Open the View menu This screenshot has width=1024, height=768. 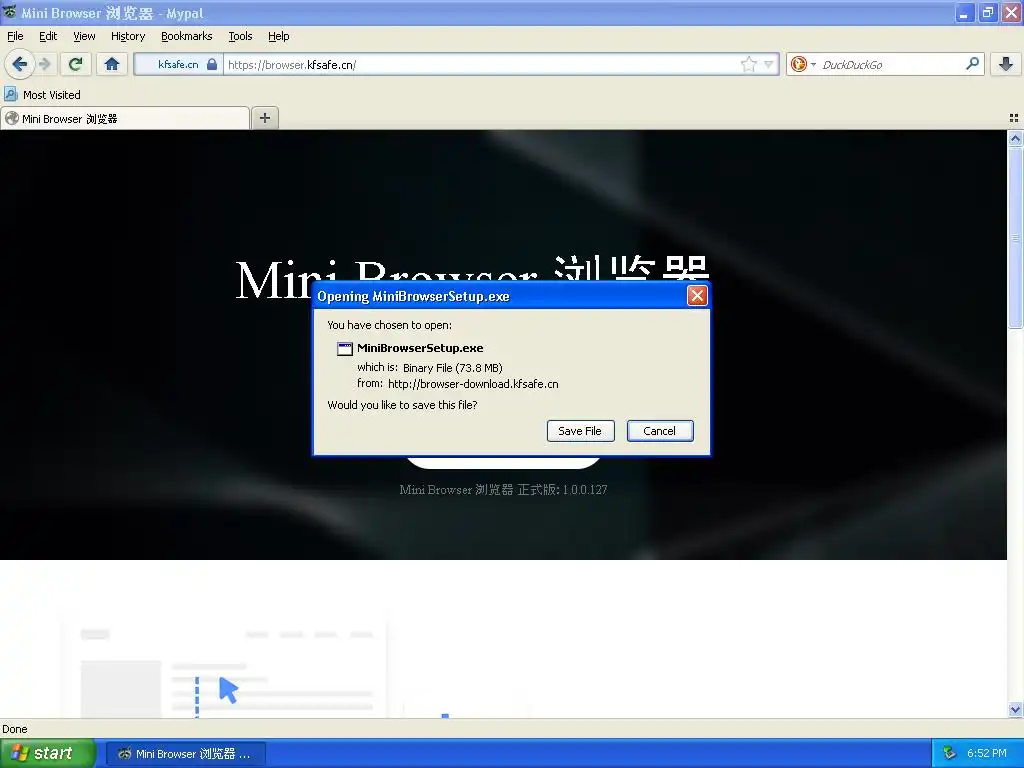point(84,36)
